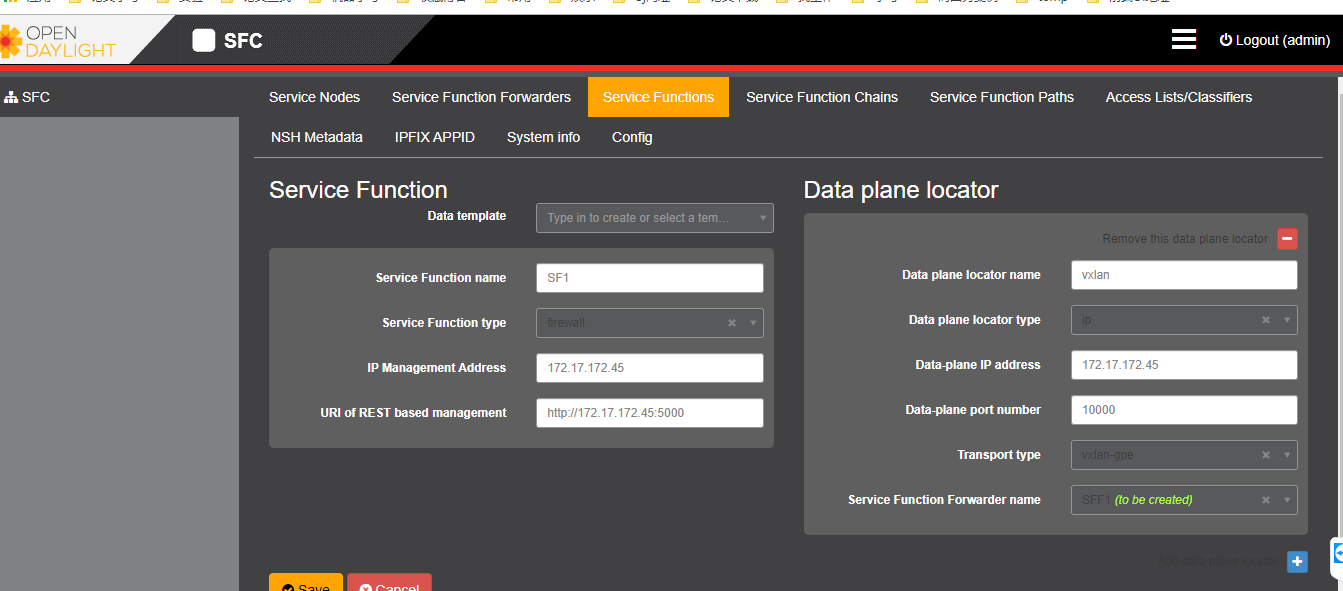1343x591 pixels.
Task: Clear the firewall Service Function type
Action: tap(732, 323)
